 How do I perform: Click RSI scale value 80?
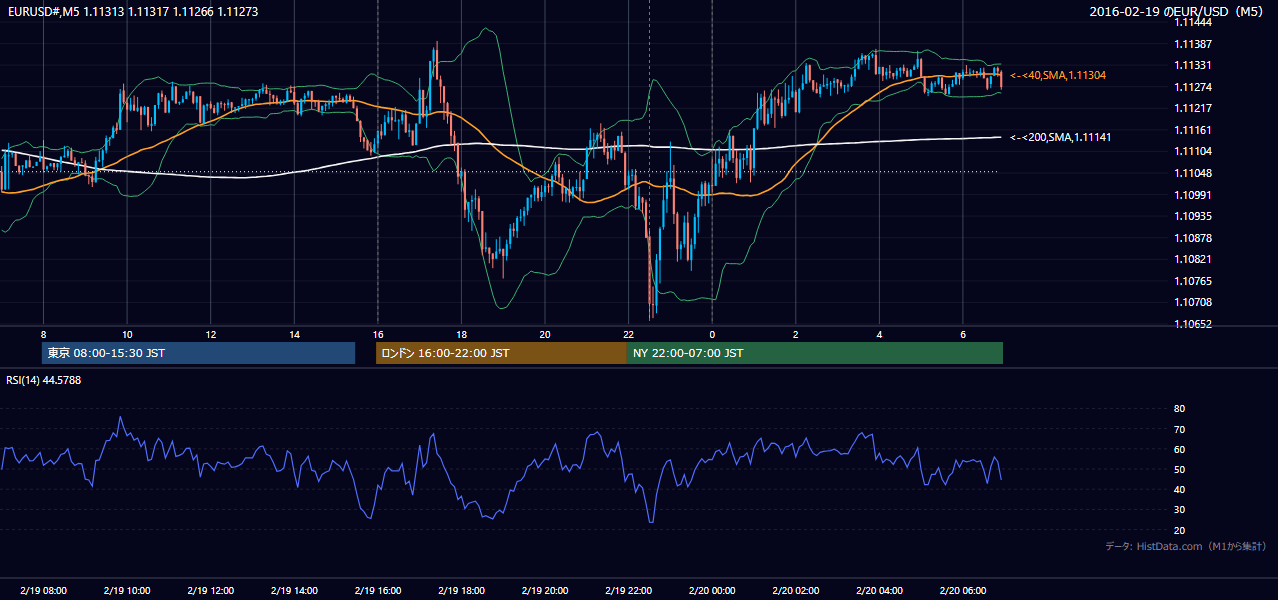click(1180, 409)
